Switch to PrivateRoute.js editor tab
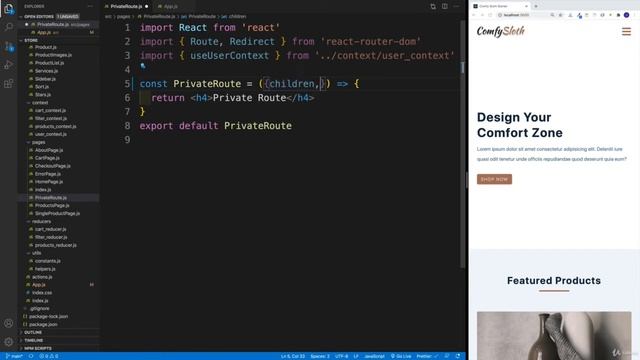Image resolution: width=640 pixels, height=360 pixels. coord(126,7)
